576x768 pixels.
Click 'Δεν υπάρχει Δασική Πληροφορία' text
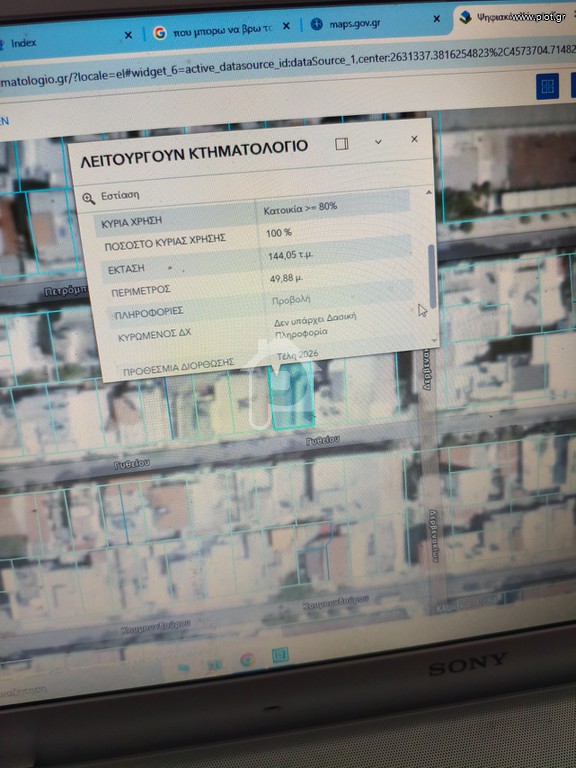point(315,326)
